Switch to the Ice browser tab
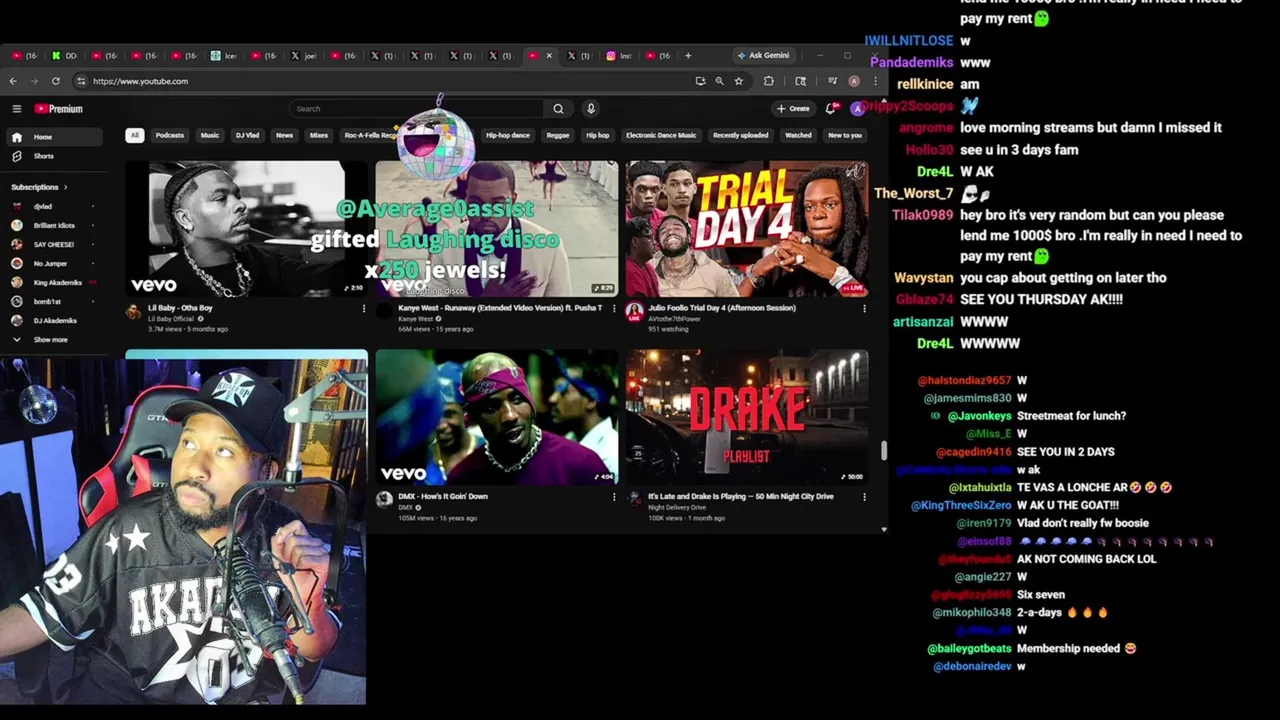Viewport: 1280px width, 720px height. coord(223,56)
